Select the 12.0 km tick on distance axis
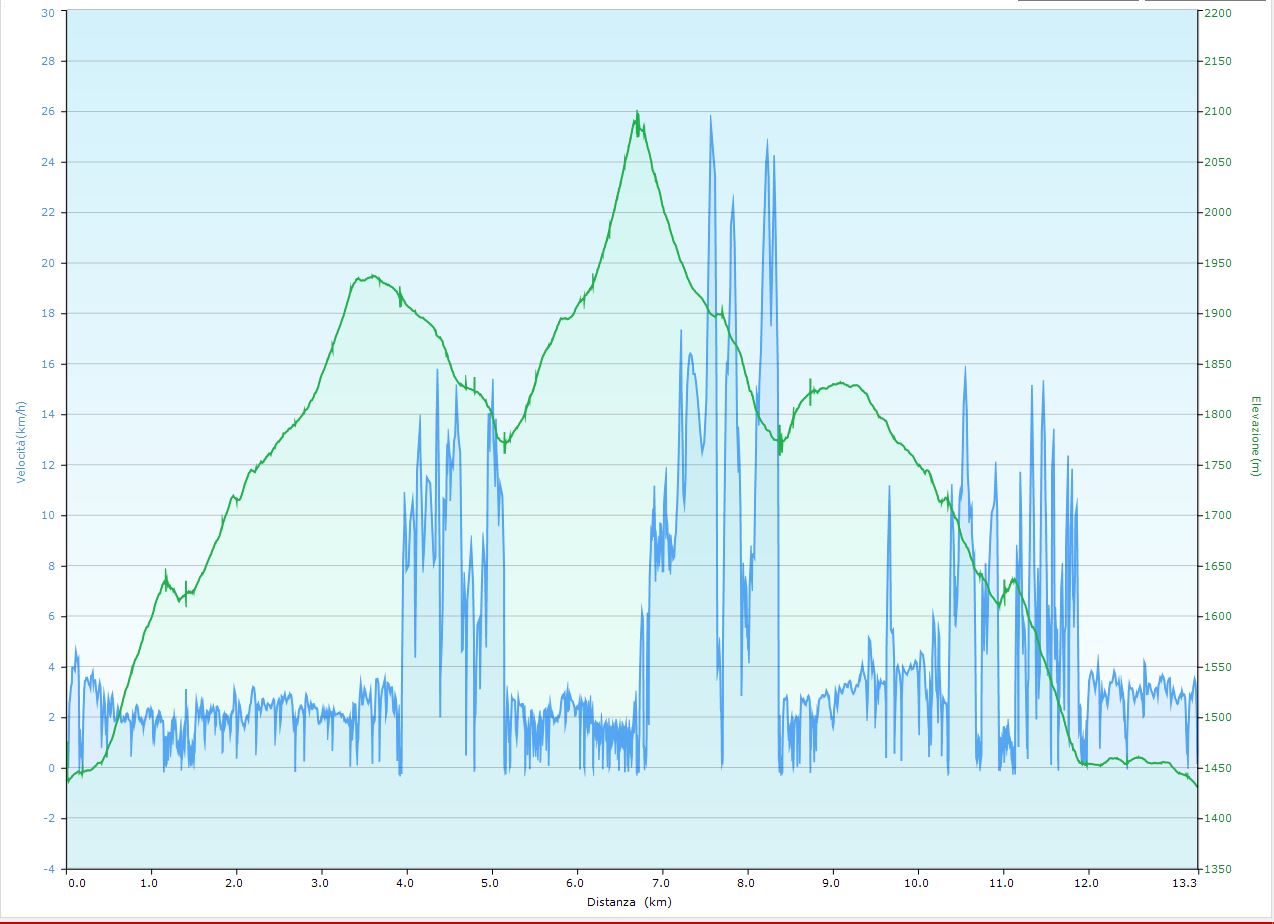Image resolution: width=1274 pixels, height=924 pixels. coord(1087,883)
